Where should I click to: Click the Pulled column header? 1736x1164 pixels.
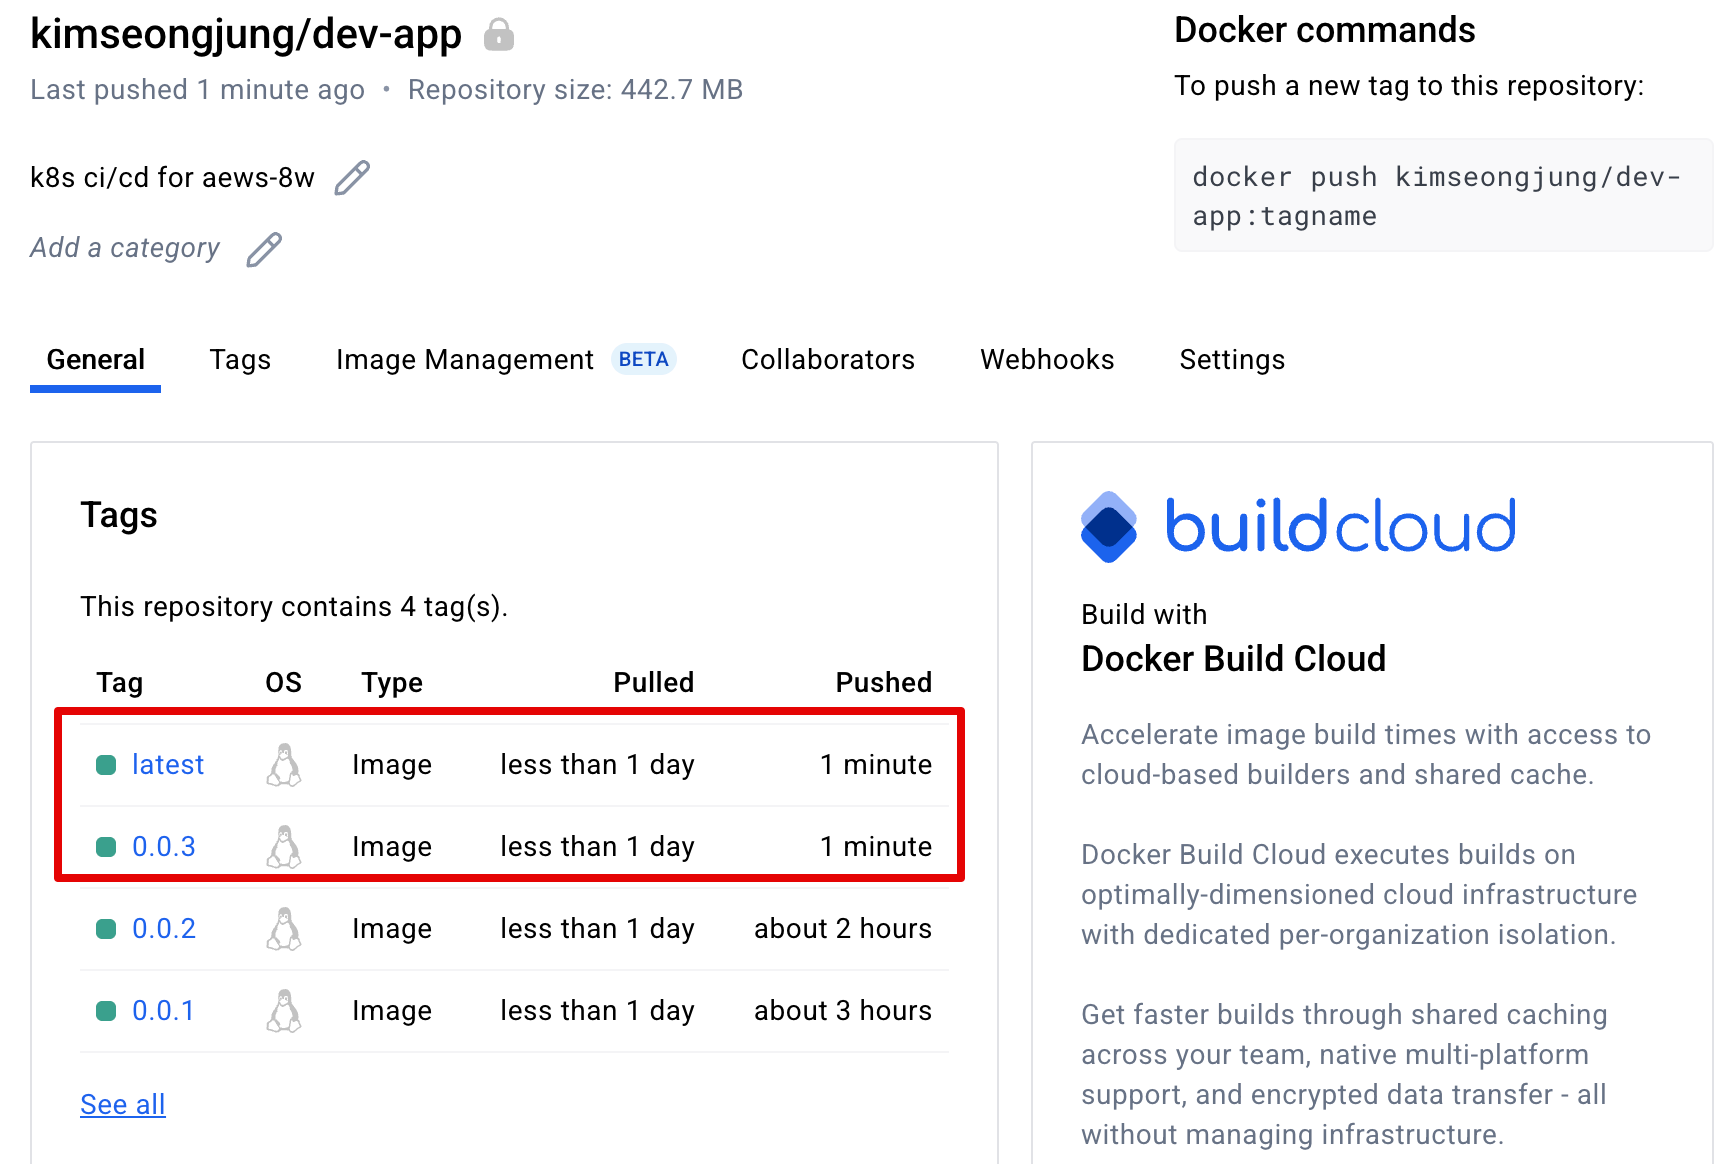point(654,683)
